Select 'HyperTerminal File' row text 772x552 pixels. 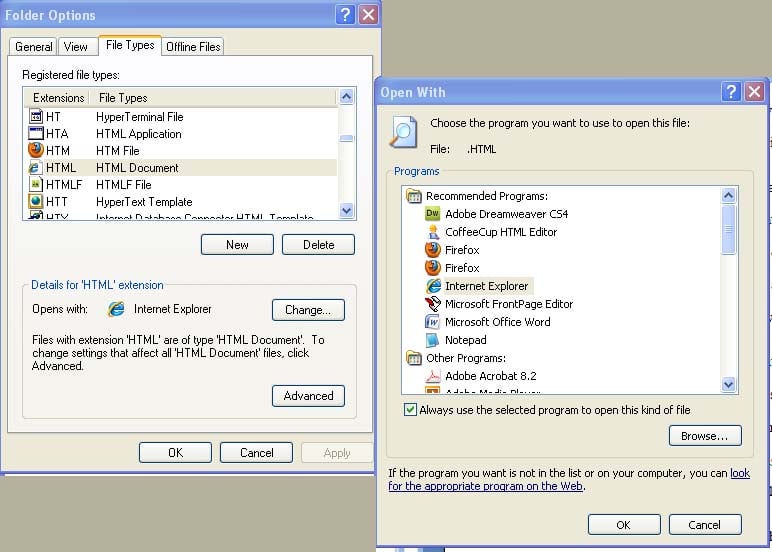[140, 117]
